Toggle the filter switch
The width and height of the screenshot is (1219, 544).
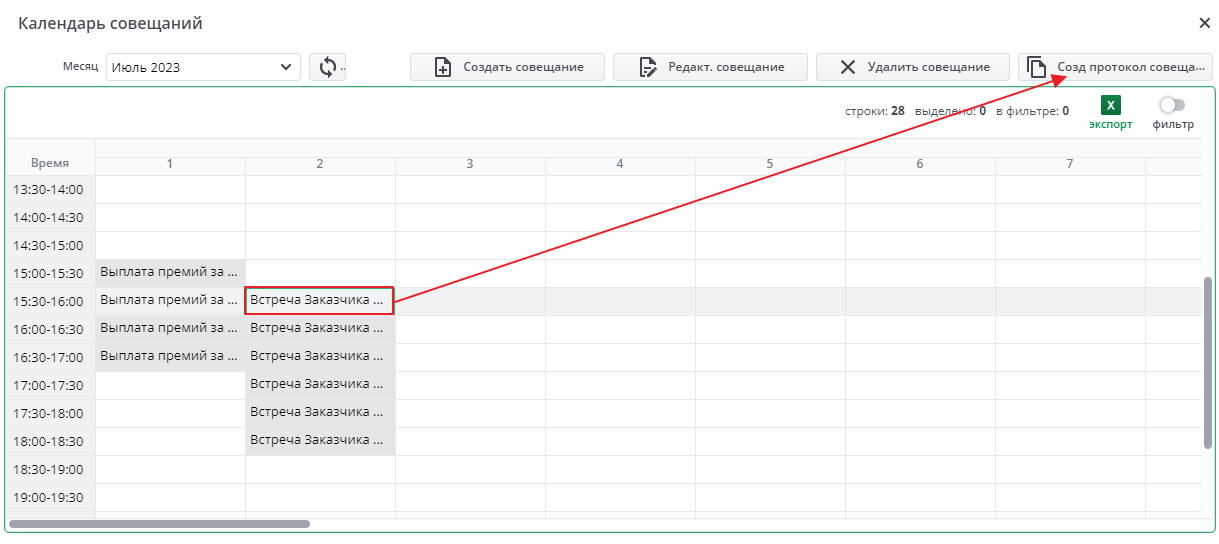1172,105
